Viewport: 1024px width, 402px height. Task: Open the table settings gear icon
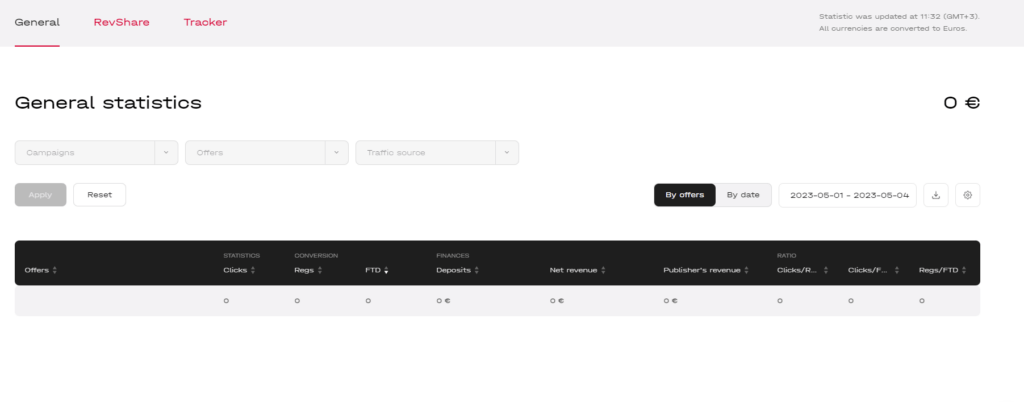point(967,195)
